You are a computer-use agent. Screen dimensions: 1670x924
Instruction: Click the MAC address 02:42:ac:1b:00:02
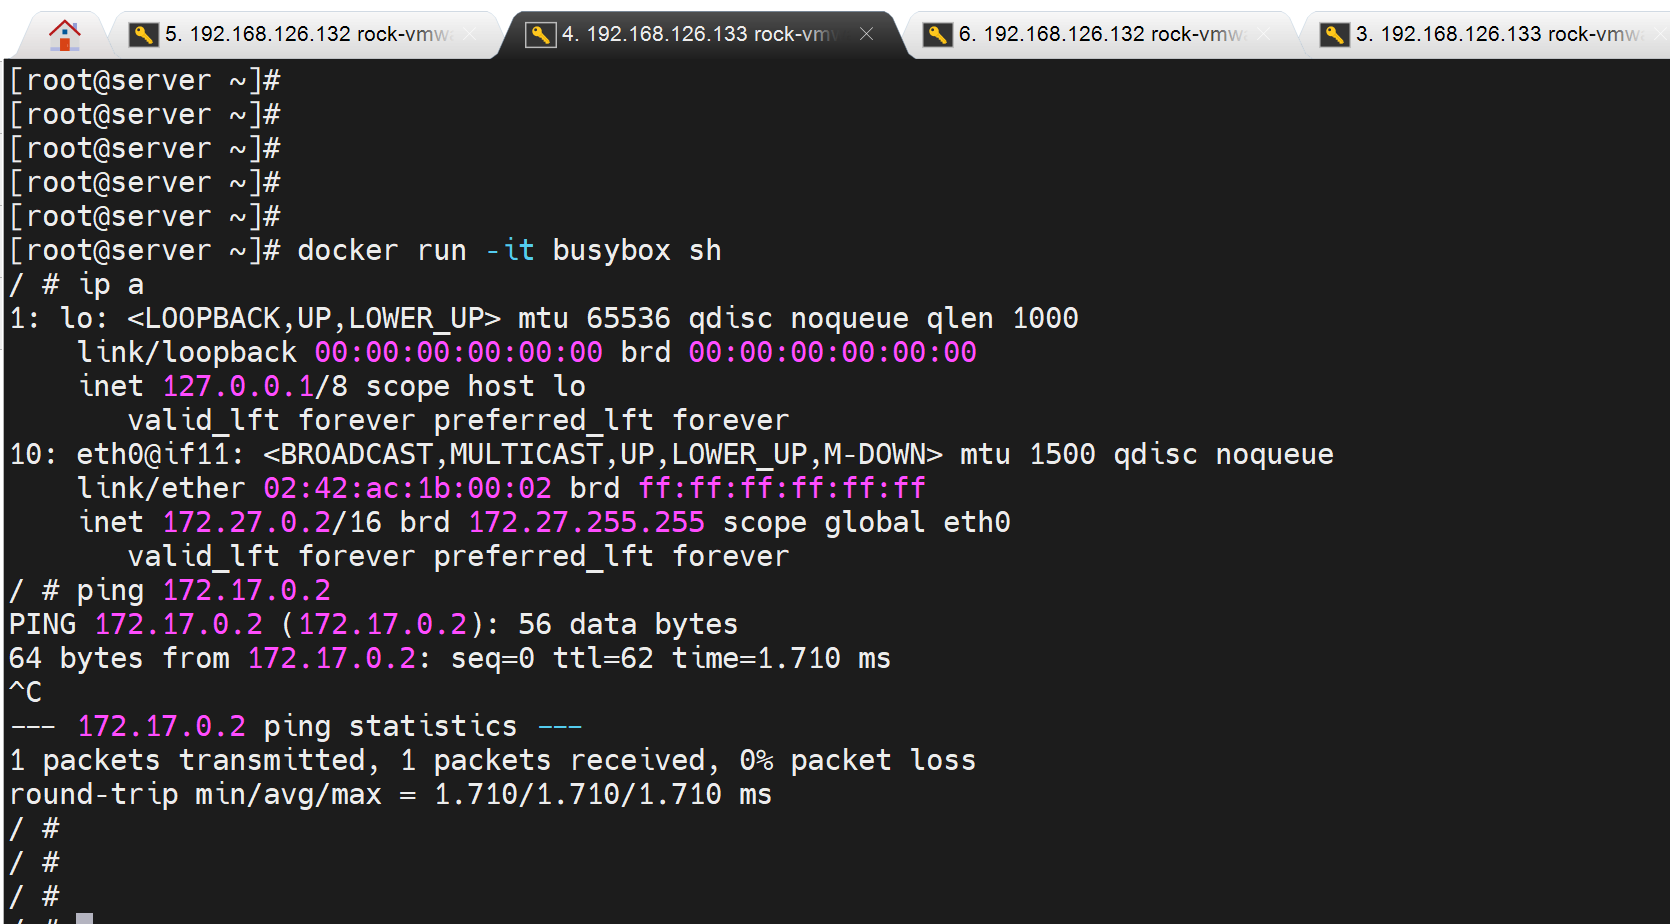pyautogui.click(x=407, y=488)
